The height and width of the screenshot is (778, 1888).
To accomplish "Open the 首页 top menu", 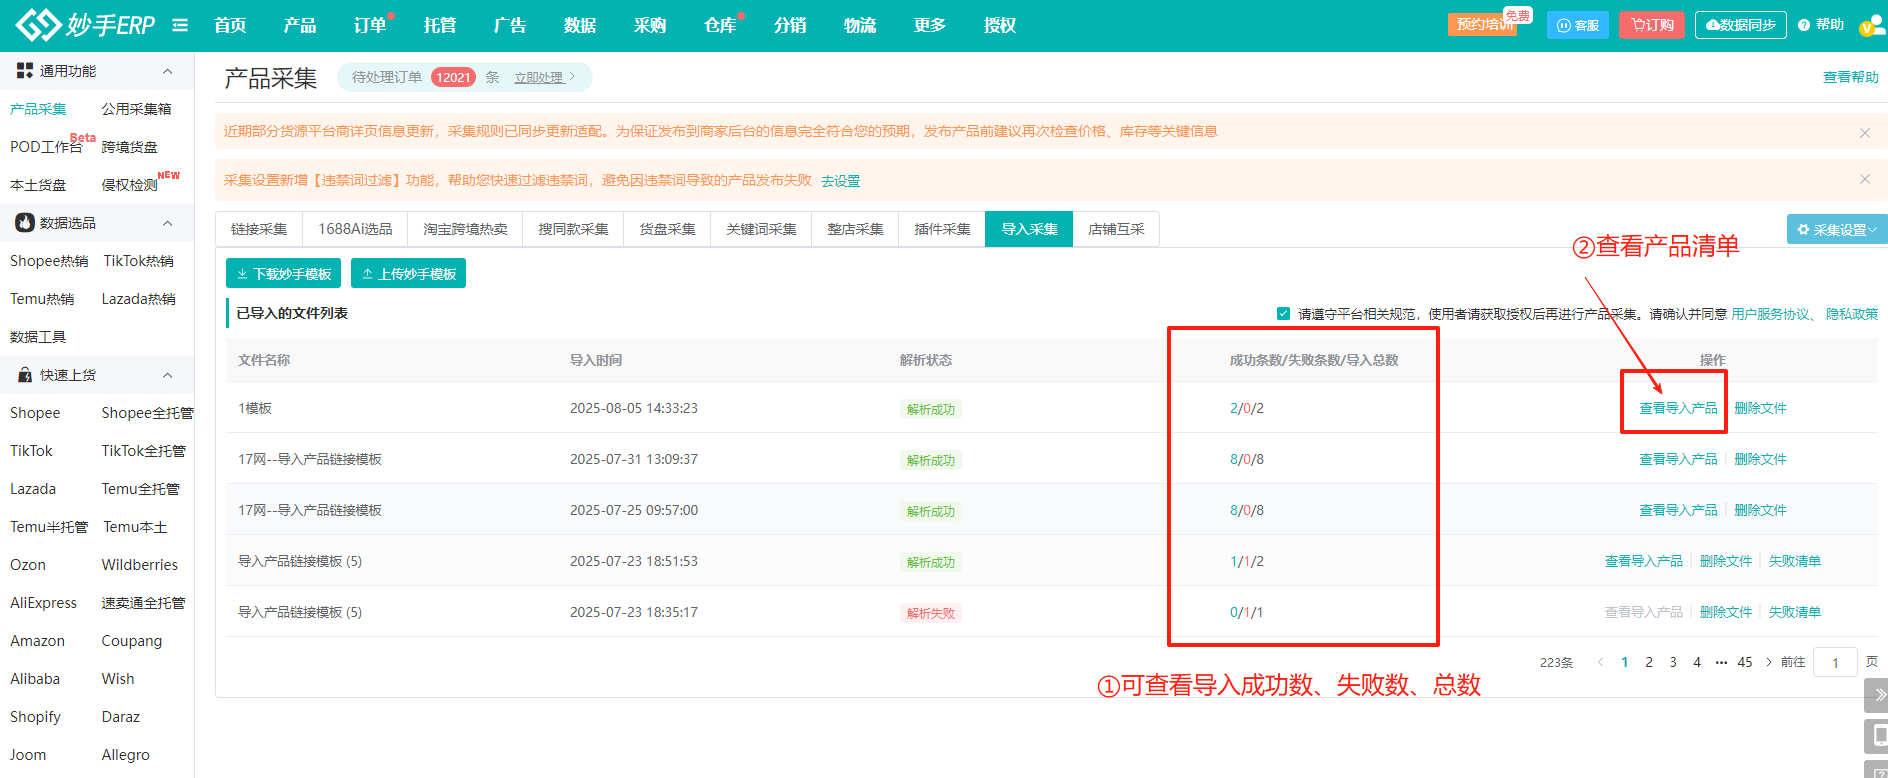I will 230,25.
